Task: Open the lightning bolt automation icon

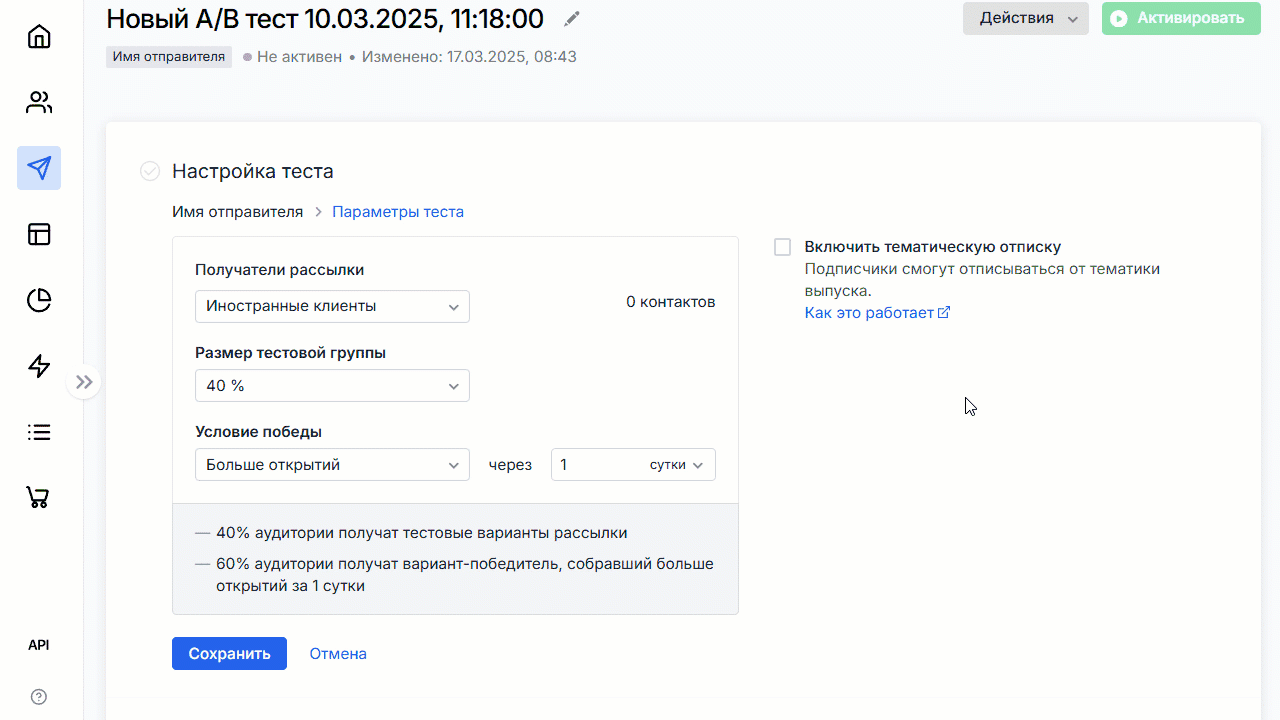Action: click(x=39, y=366)
